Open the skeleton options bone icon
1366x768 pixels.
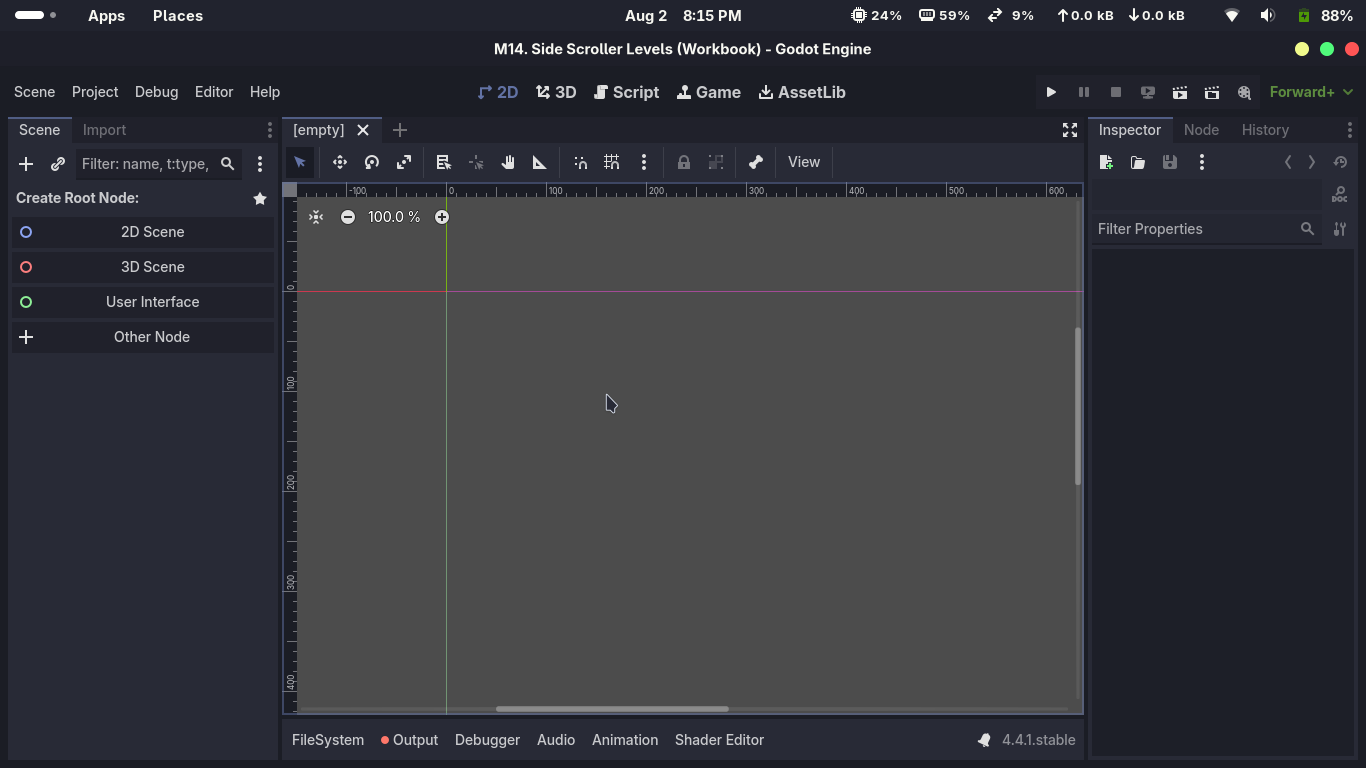[x=756, y=162]
